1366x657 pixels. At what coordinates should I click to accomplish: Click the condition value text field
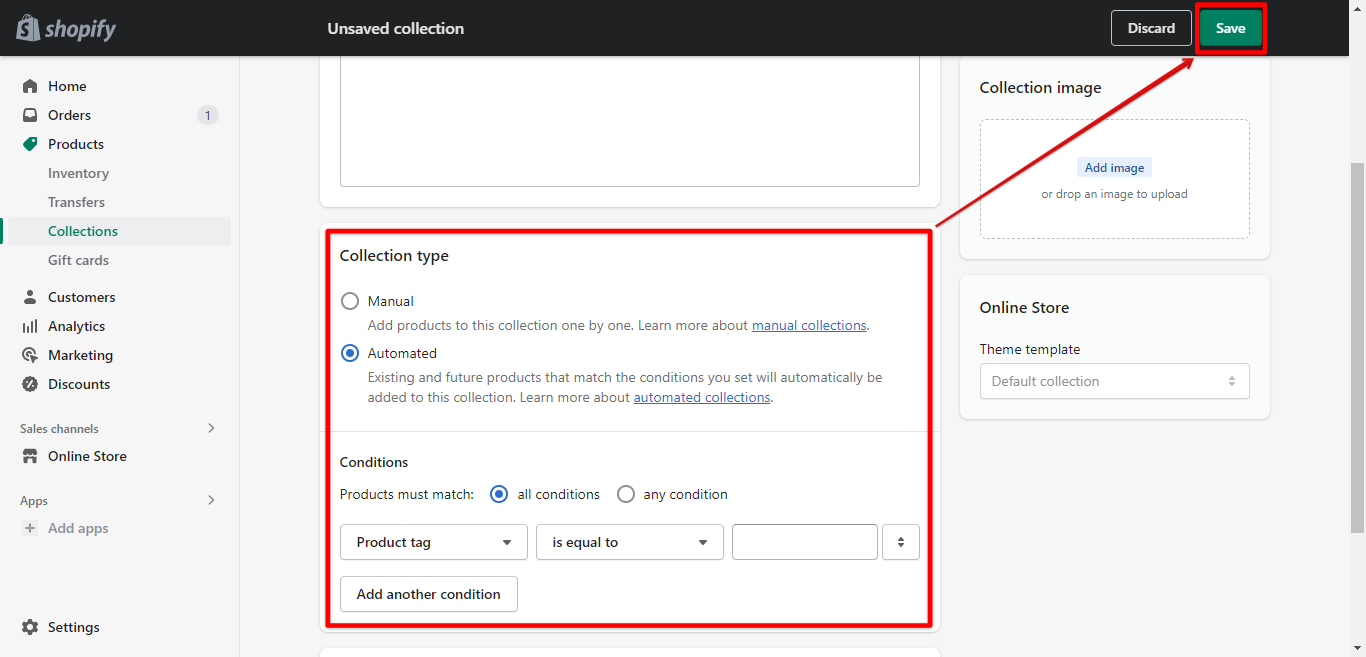coord(804,542)
